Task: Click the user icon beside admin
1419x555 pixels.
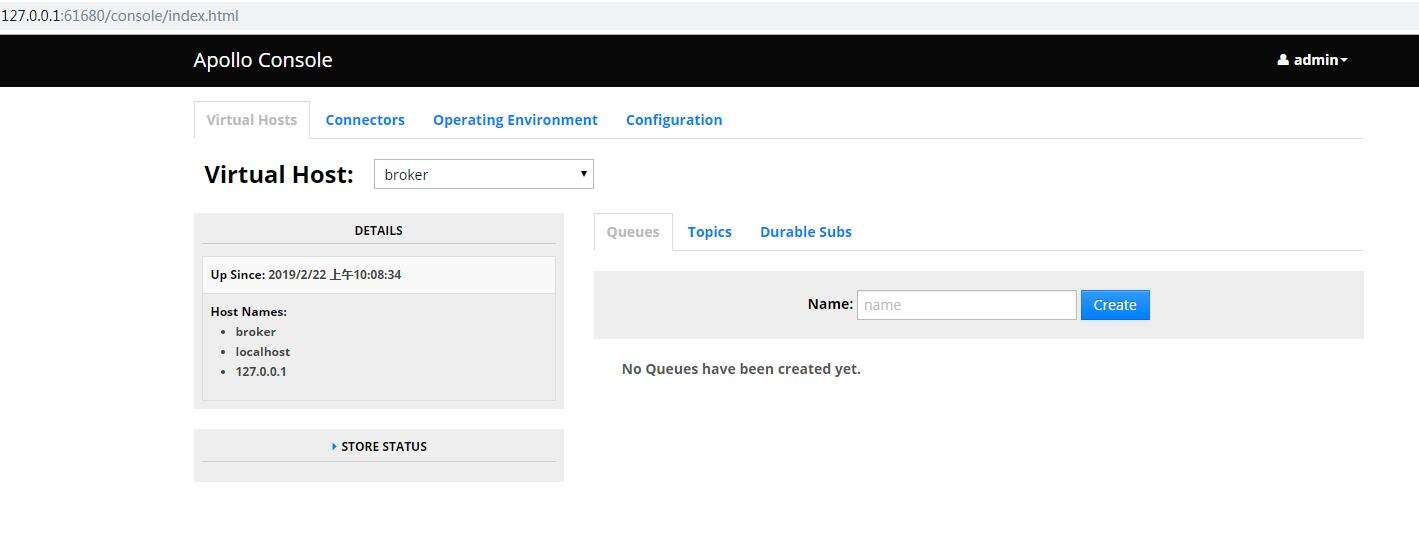Action: click(x=1283, y=60)
